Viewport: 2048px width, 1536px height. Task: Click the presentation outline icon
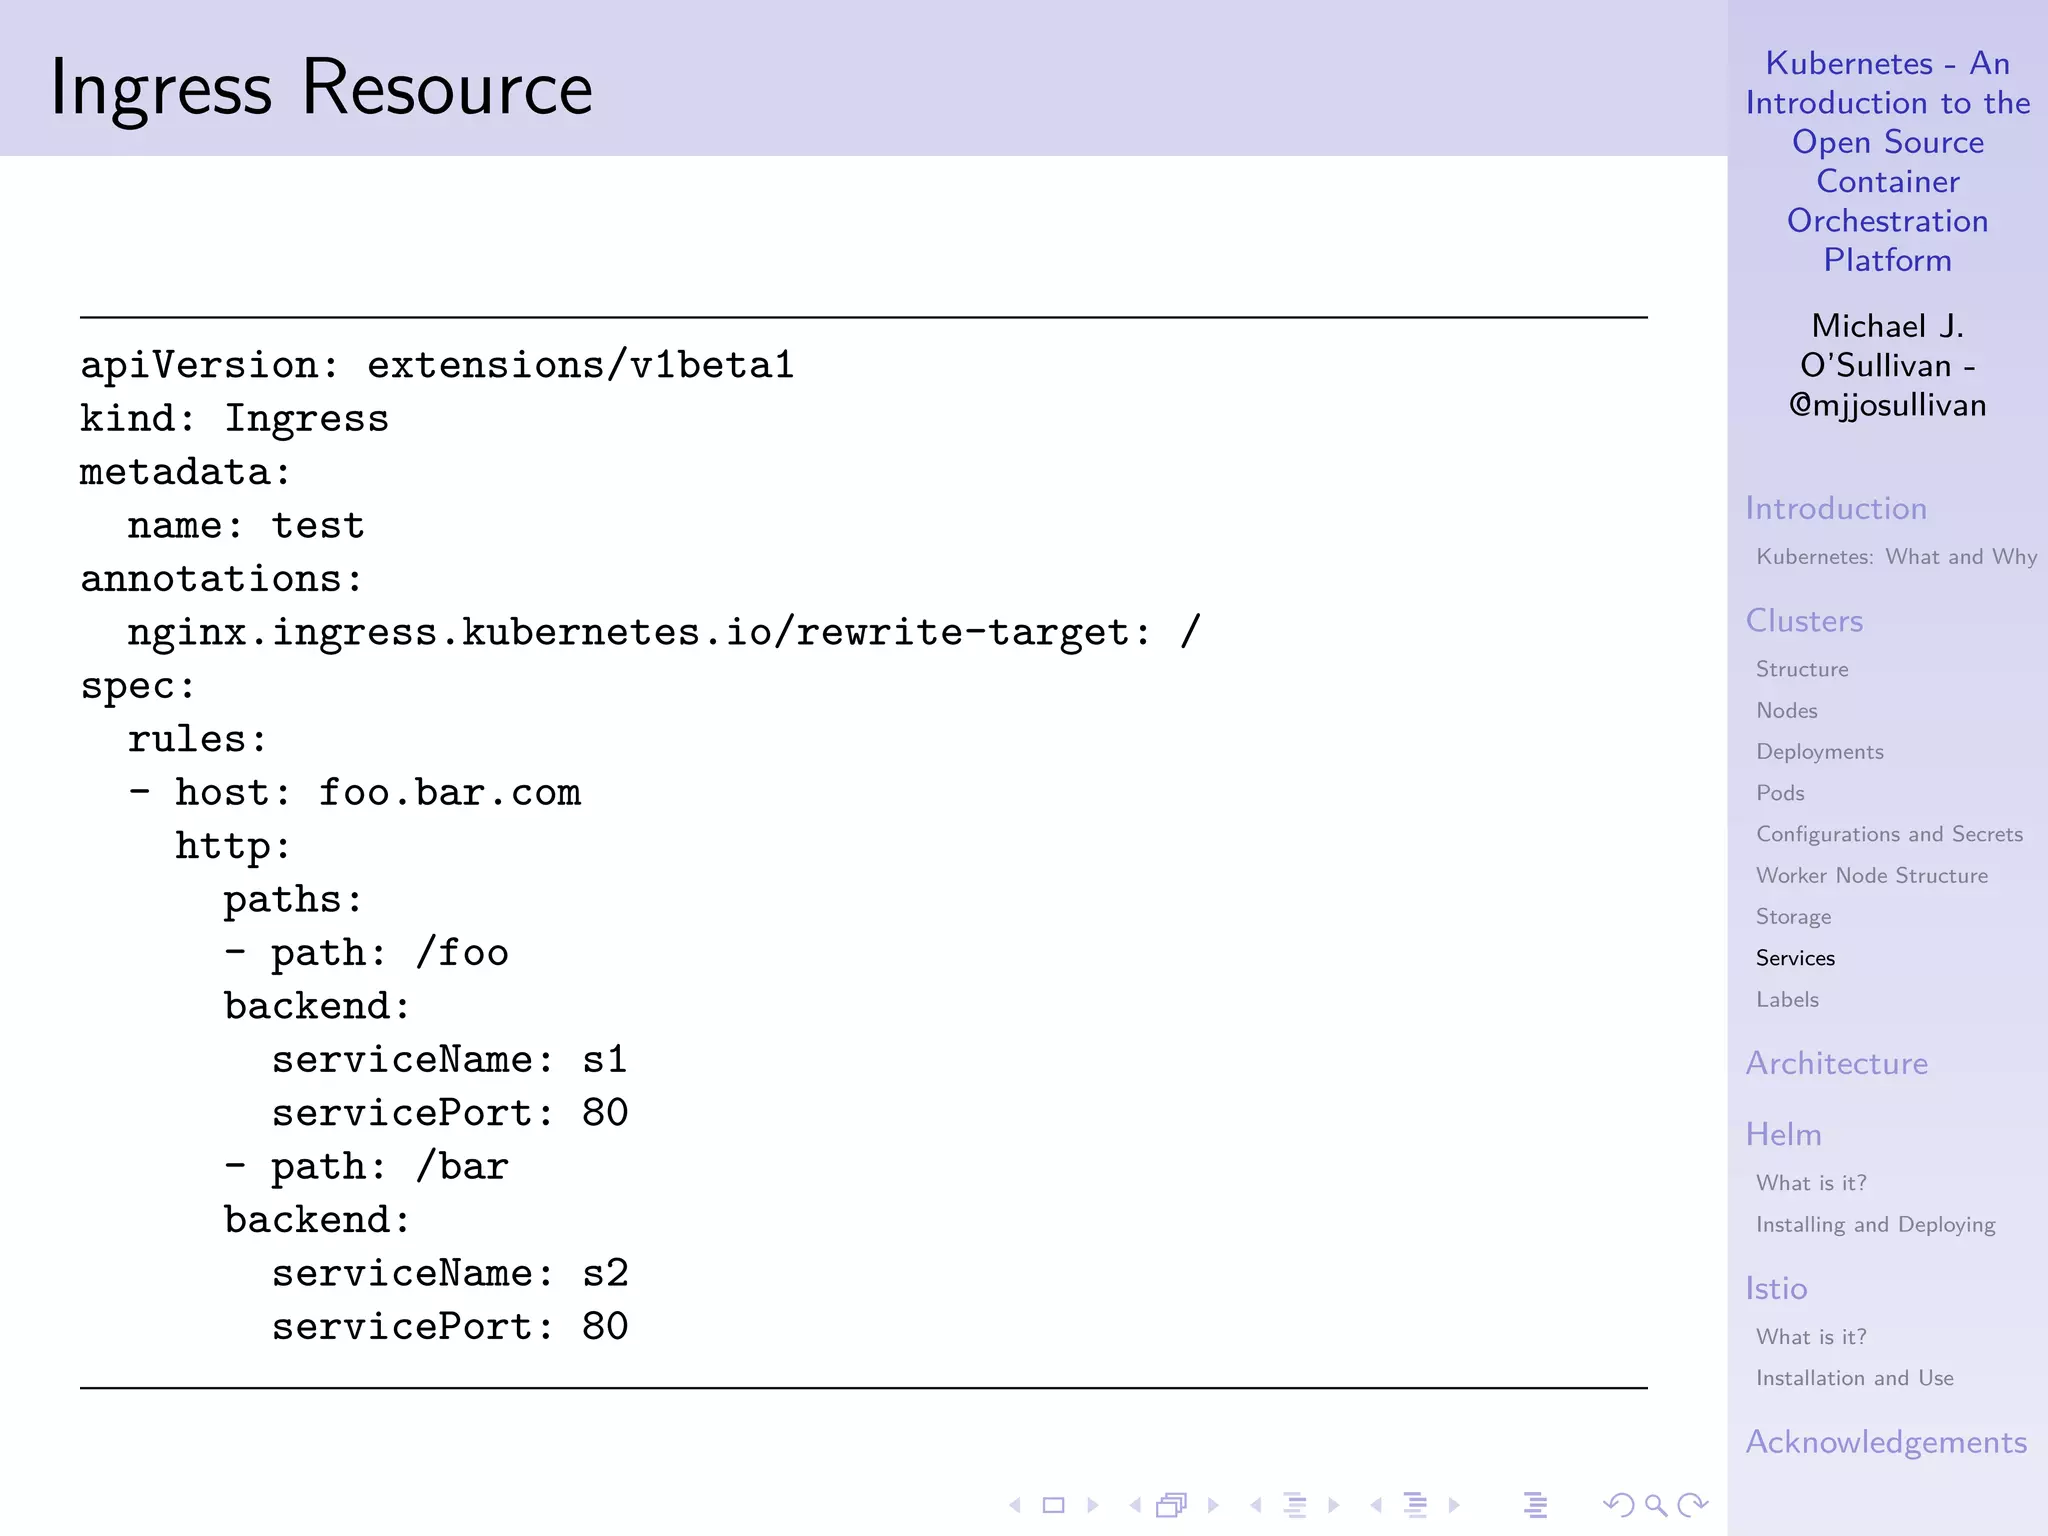[x=1536, y=1505]
